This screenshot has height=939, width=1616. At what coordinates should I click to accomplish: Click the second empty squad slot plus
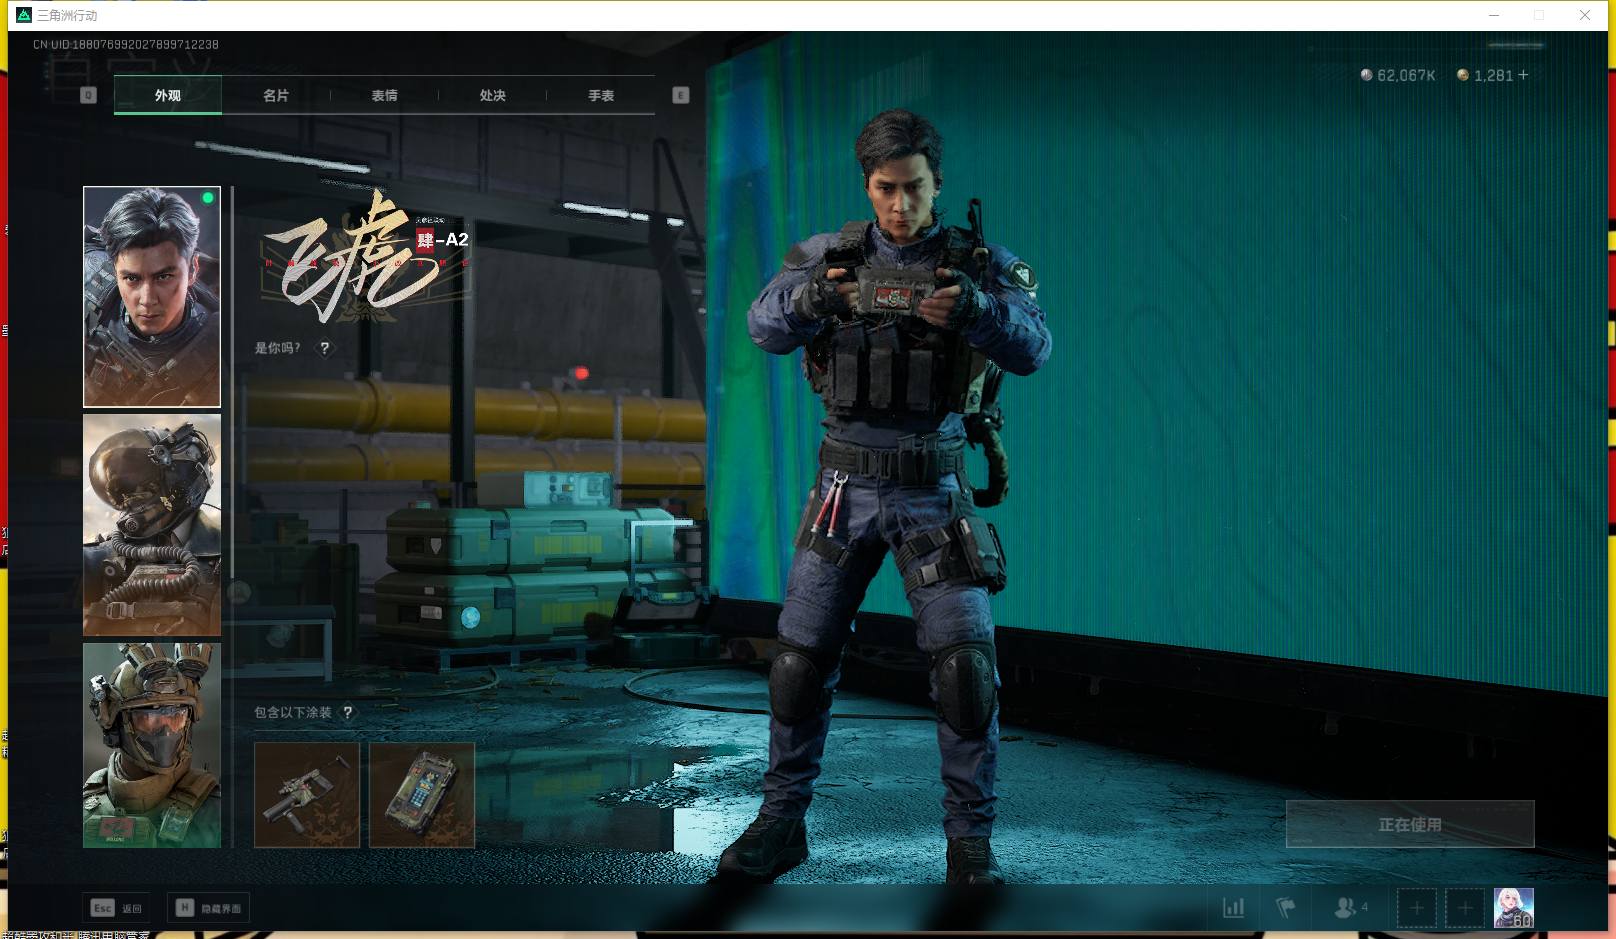[x=1464, y=908]
